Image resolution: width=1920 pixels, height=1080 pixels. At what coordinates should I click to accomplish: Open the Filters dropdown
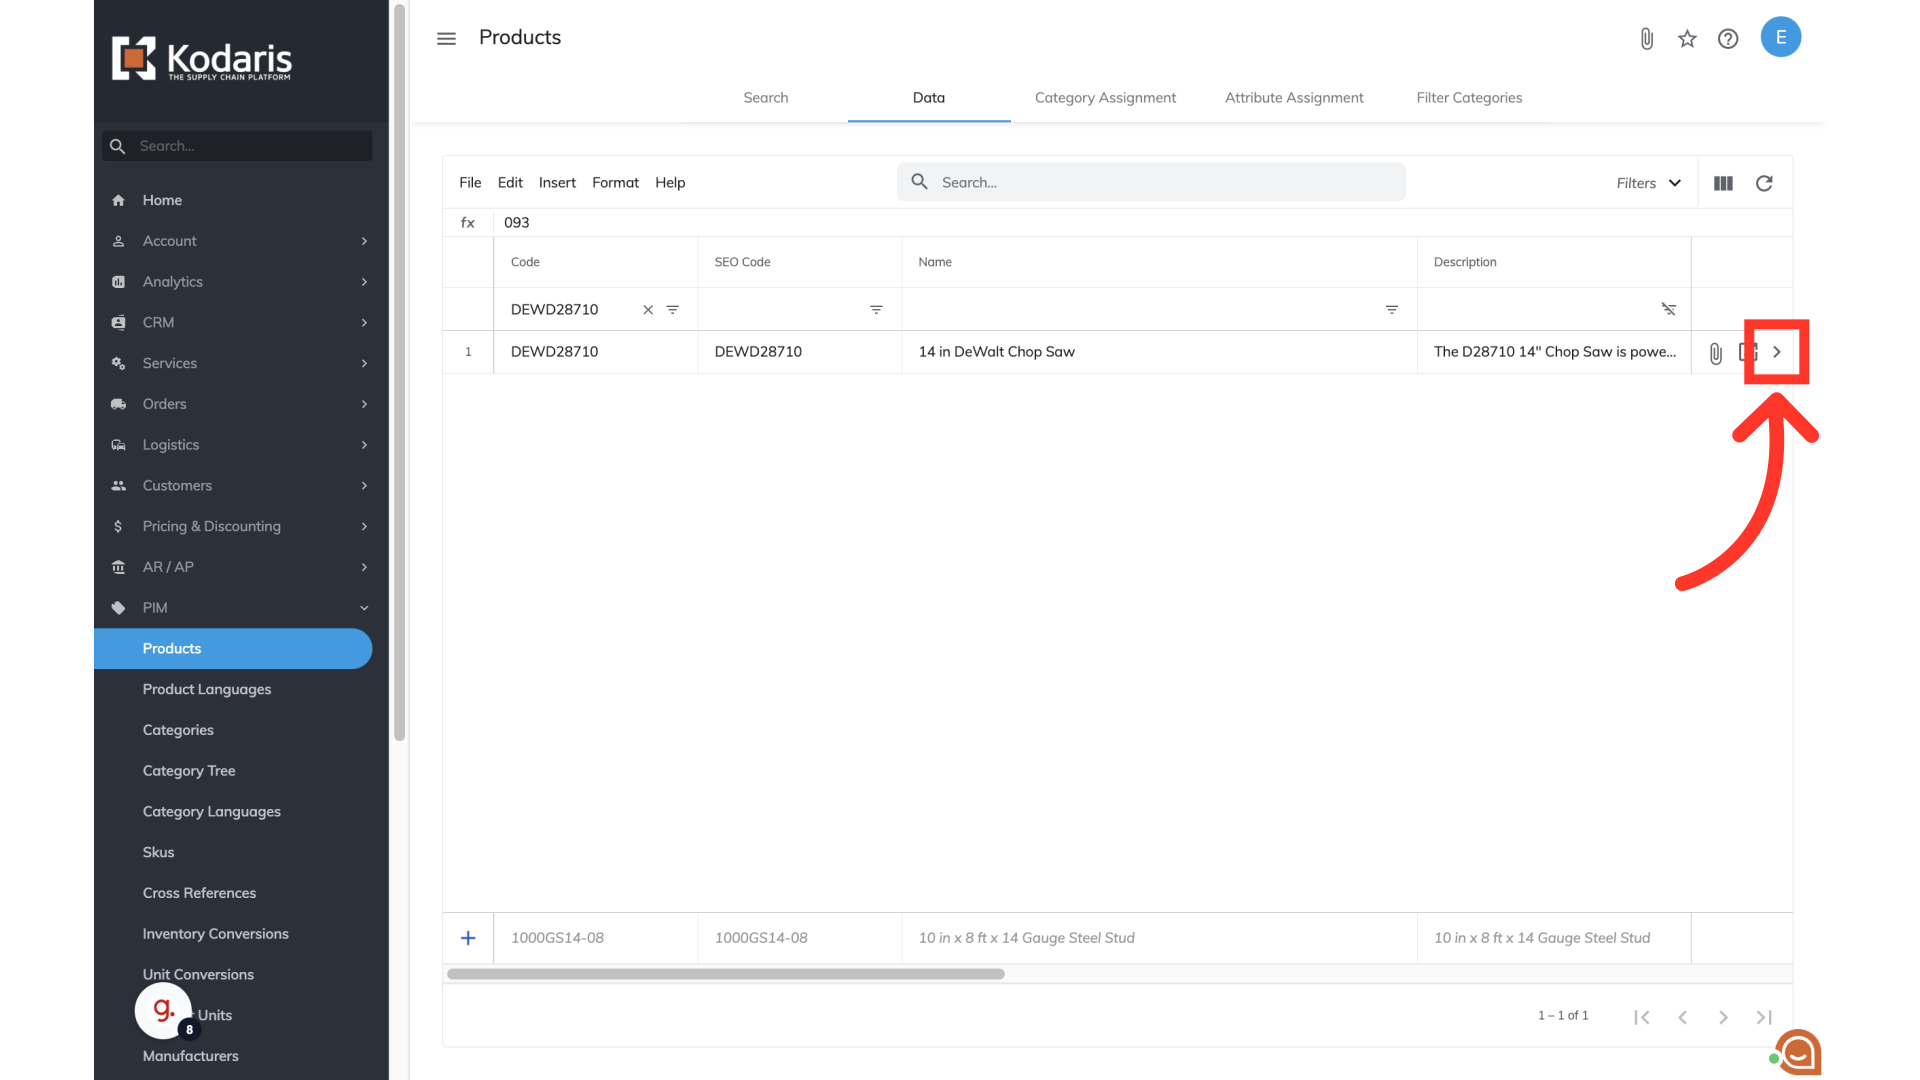(x=1648, y=183)
